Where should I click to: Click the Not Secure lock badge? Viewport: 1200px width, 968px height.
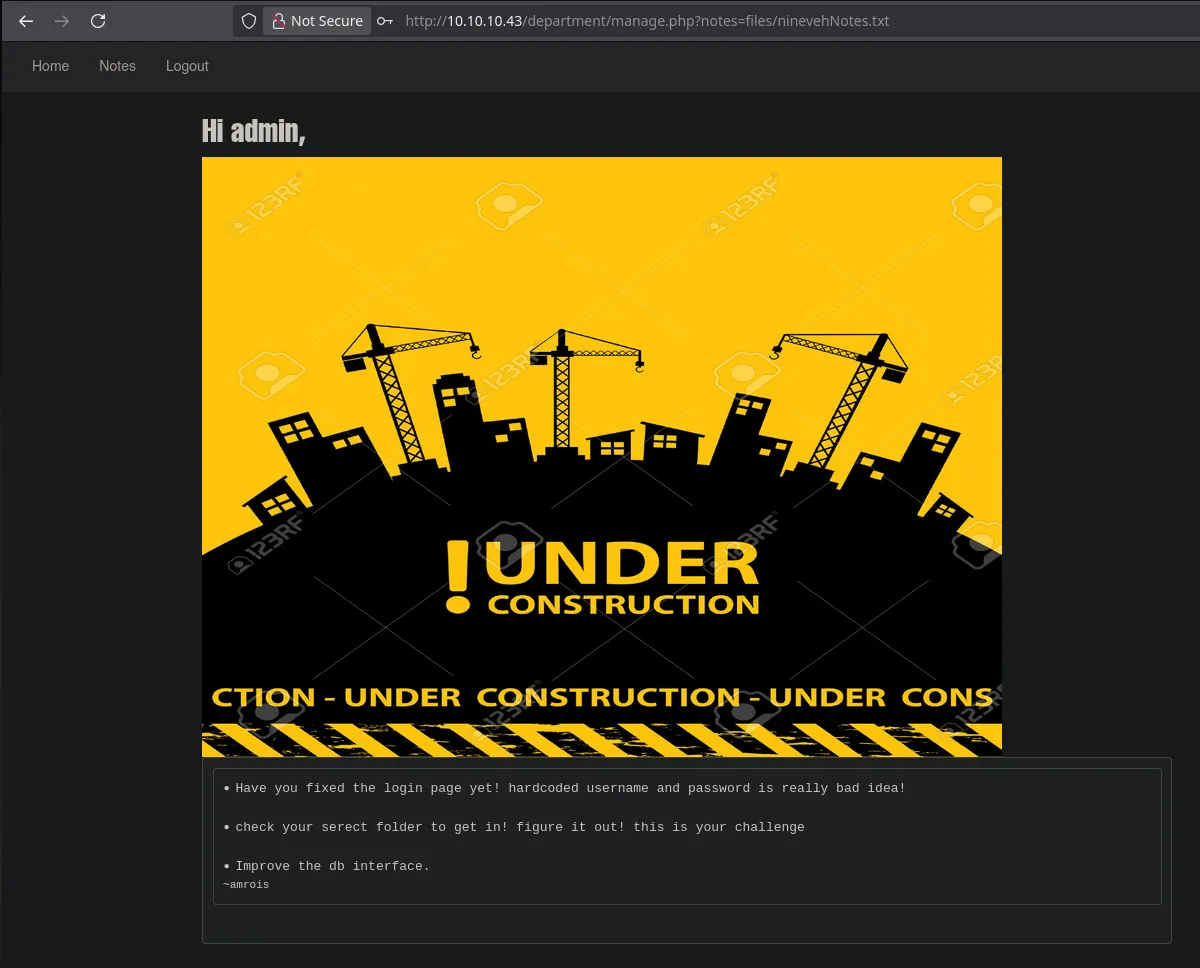317,21
